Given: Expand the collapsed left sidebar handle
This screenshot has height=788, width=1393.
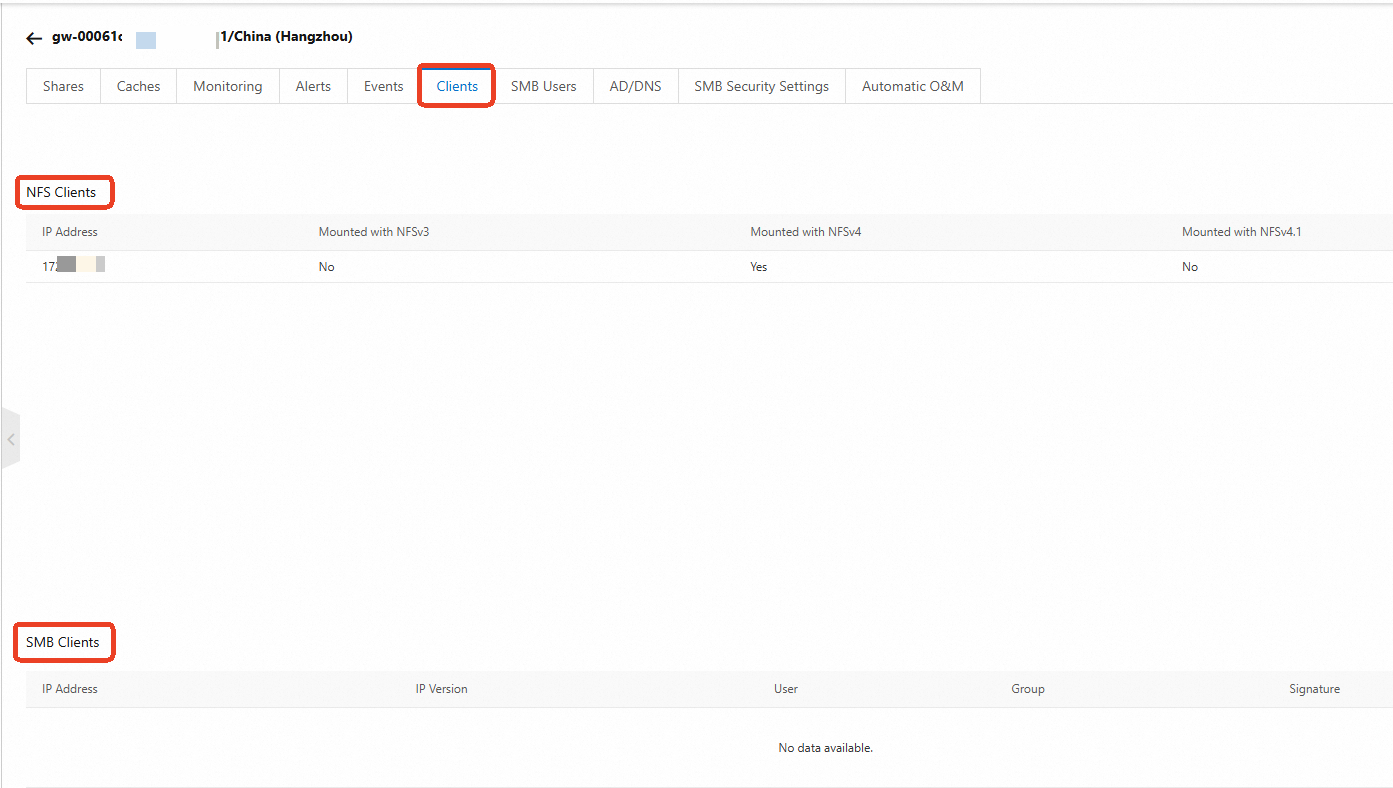Looking at the screenshot, I should pyautogui.click(x=10, y=439).
